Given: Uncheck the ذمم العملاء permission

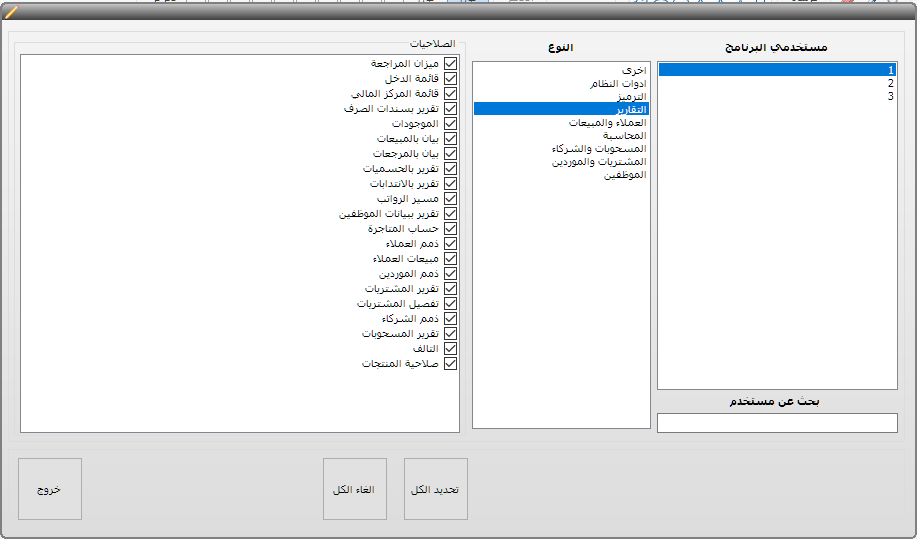Looking at the screenshot, I should 450,243.
